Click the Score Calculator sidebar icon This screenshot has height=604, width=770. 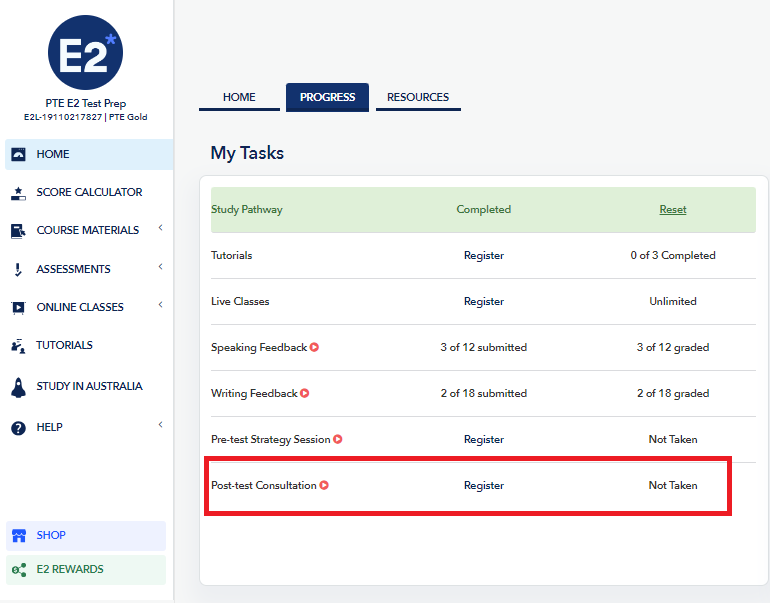click(17, 193)
